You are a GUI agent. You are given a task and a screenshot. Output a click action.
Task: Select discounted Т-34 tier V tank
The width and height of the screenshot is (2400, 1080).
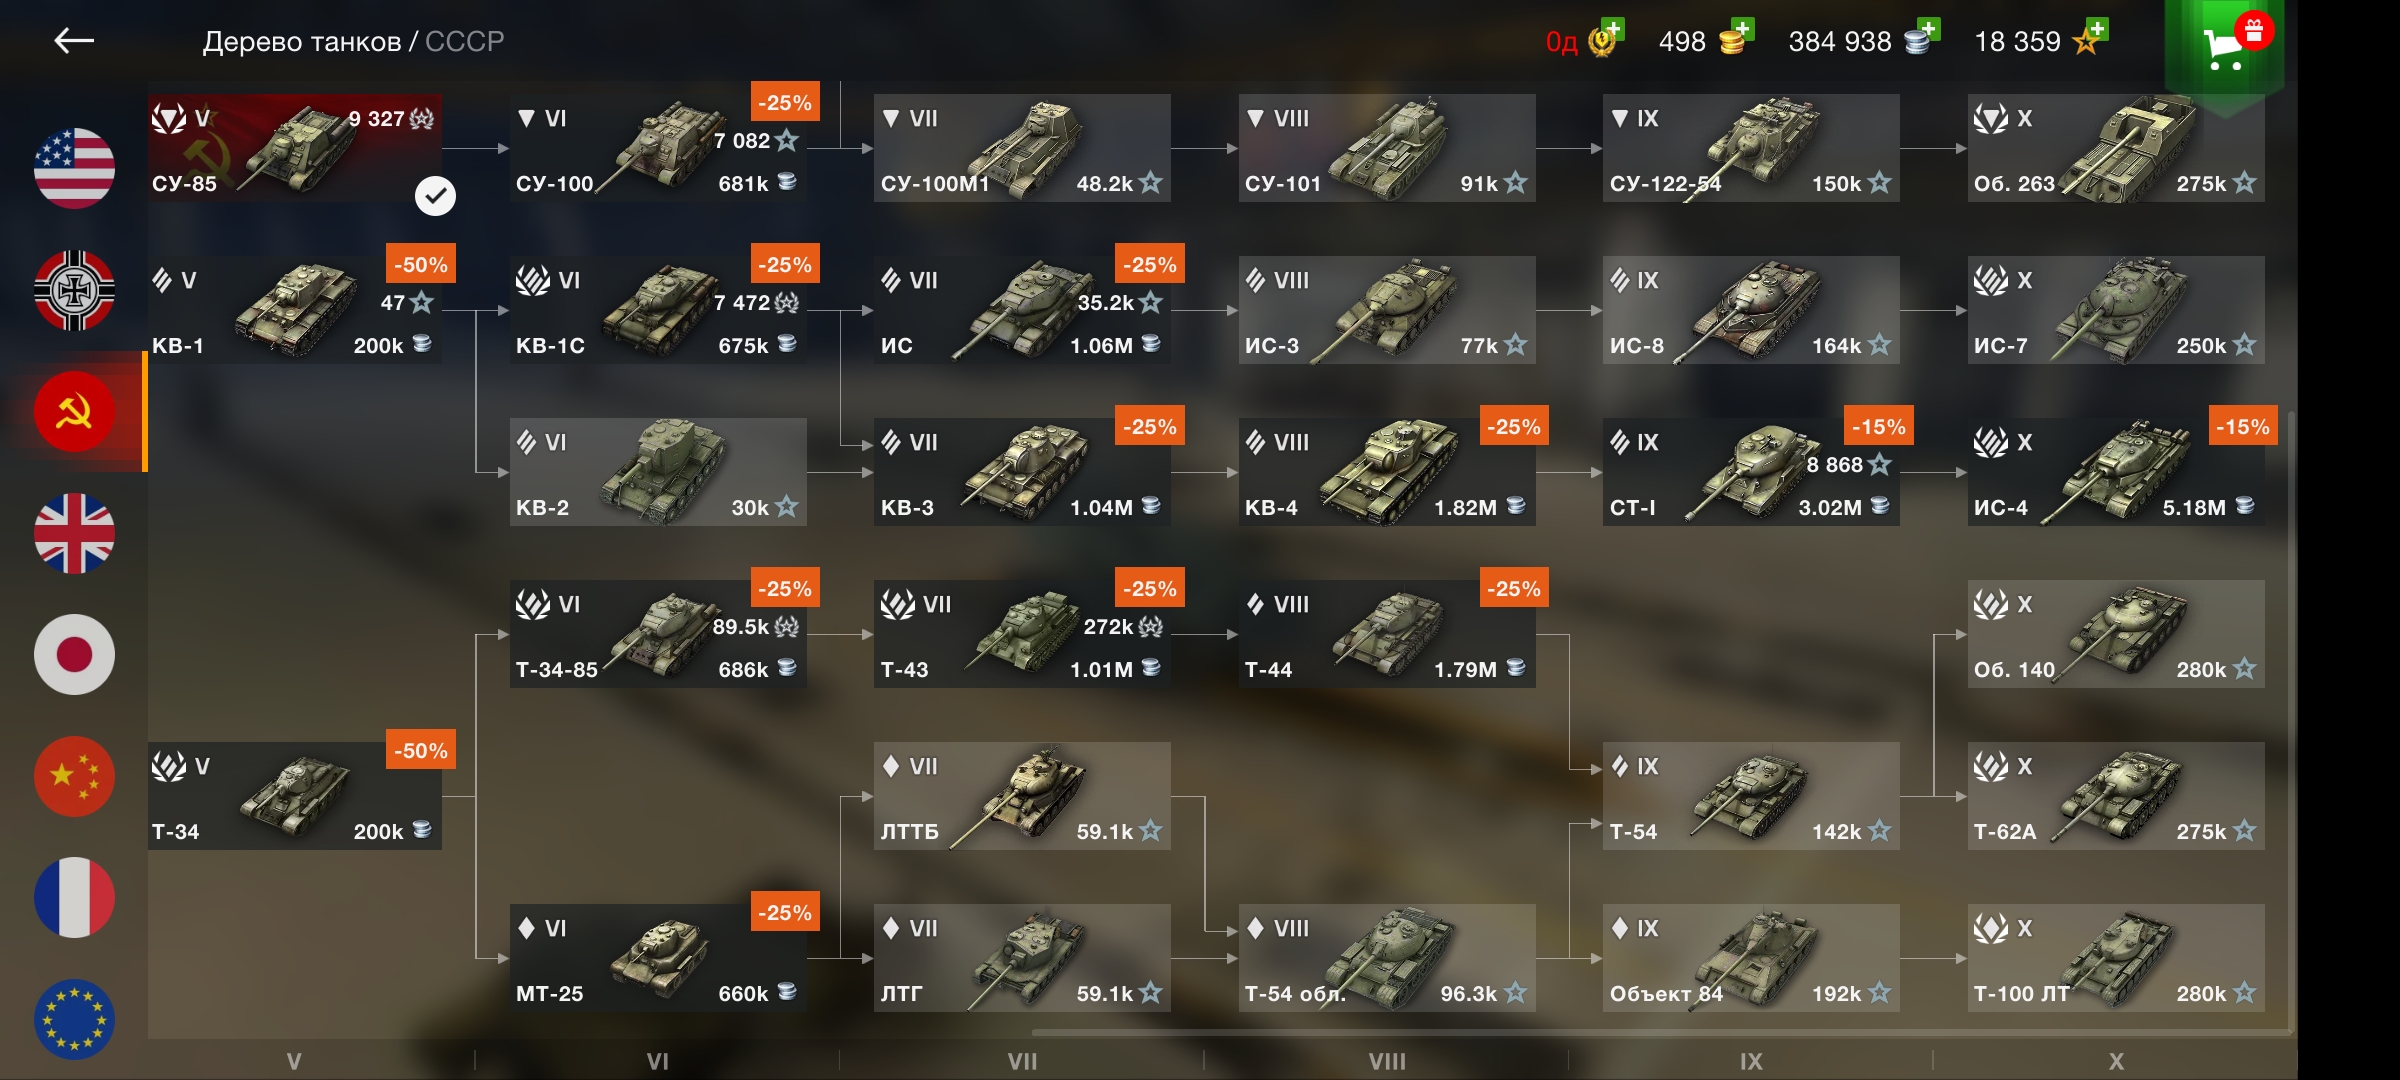295,796
